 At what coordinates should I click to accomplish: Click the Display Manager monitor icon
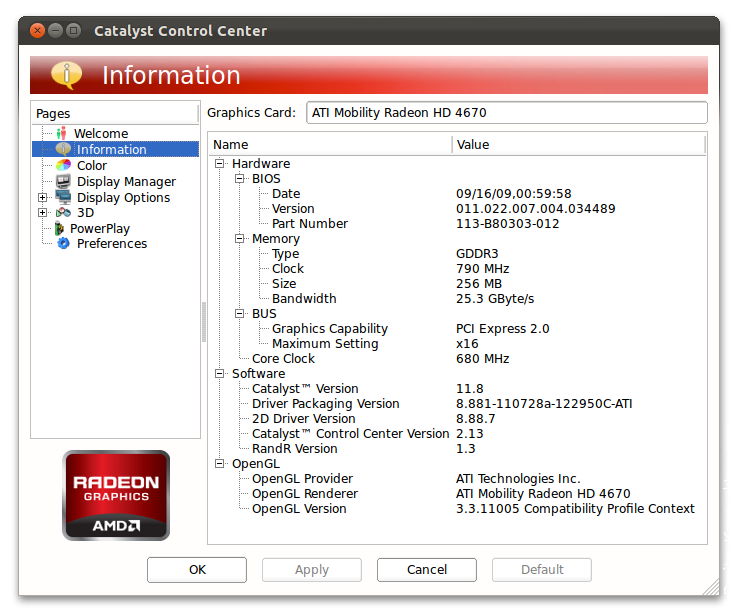[63, 181]
